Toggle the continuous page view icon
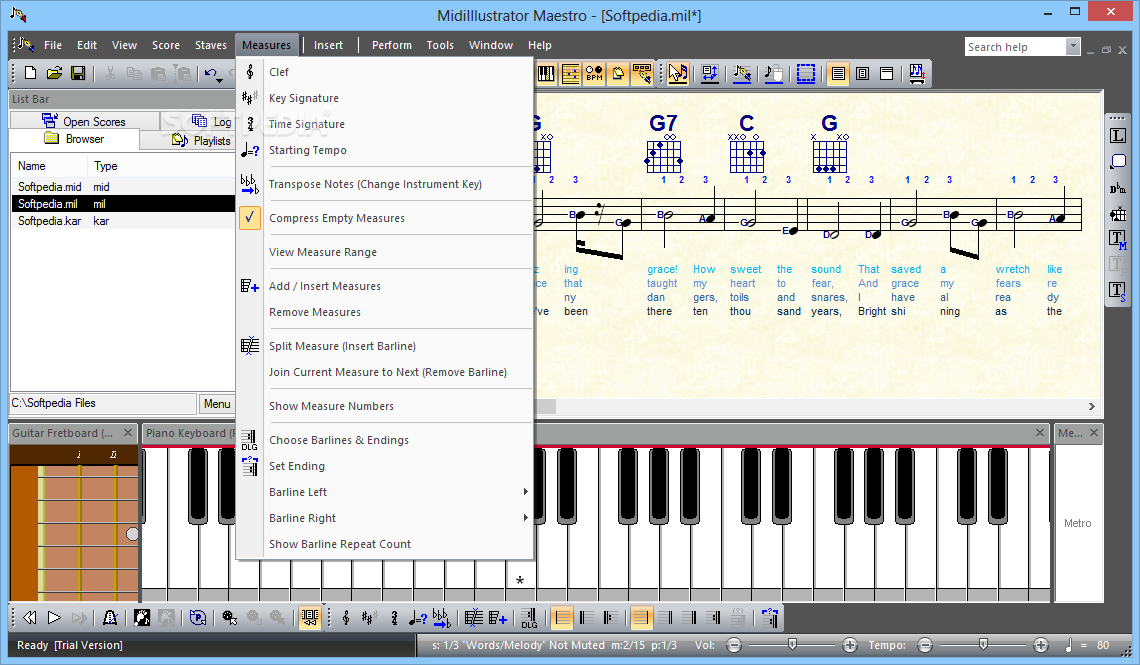 tap(838, 73)
